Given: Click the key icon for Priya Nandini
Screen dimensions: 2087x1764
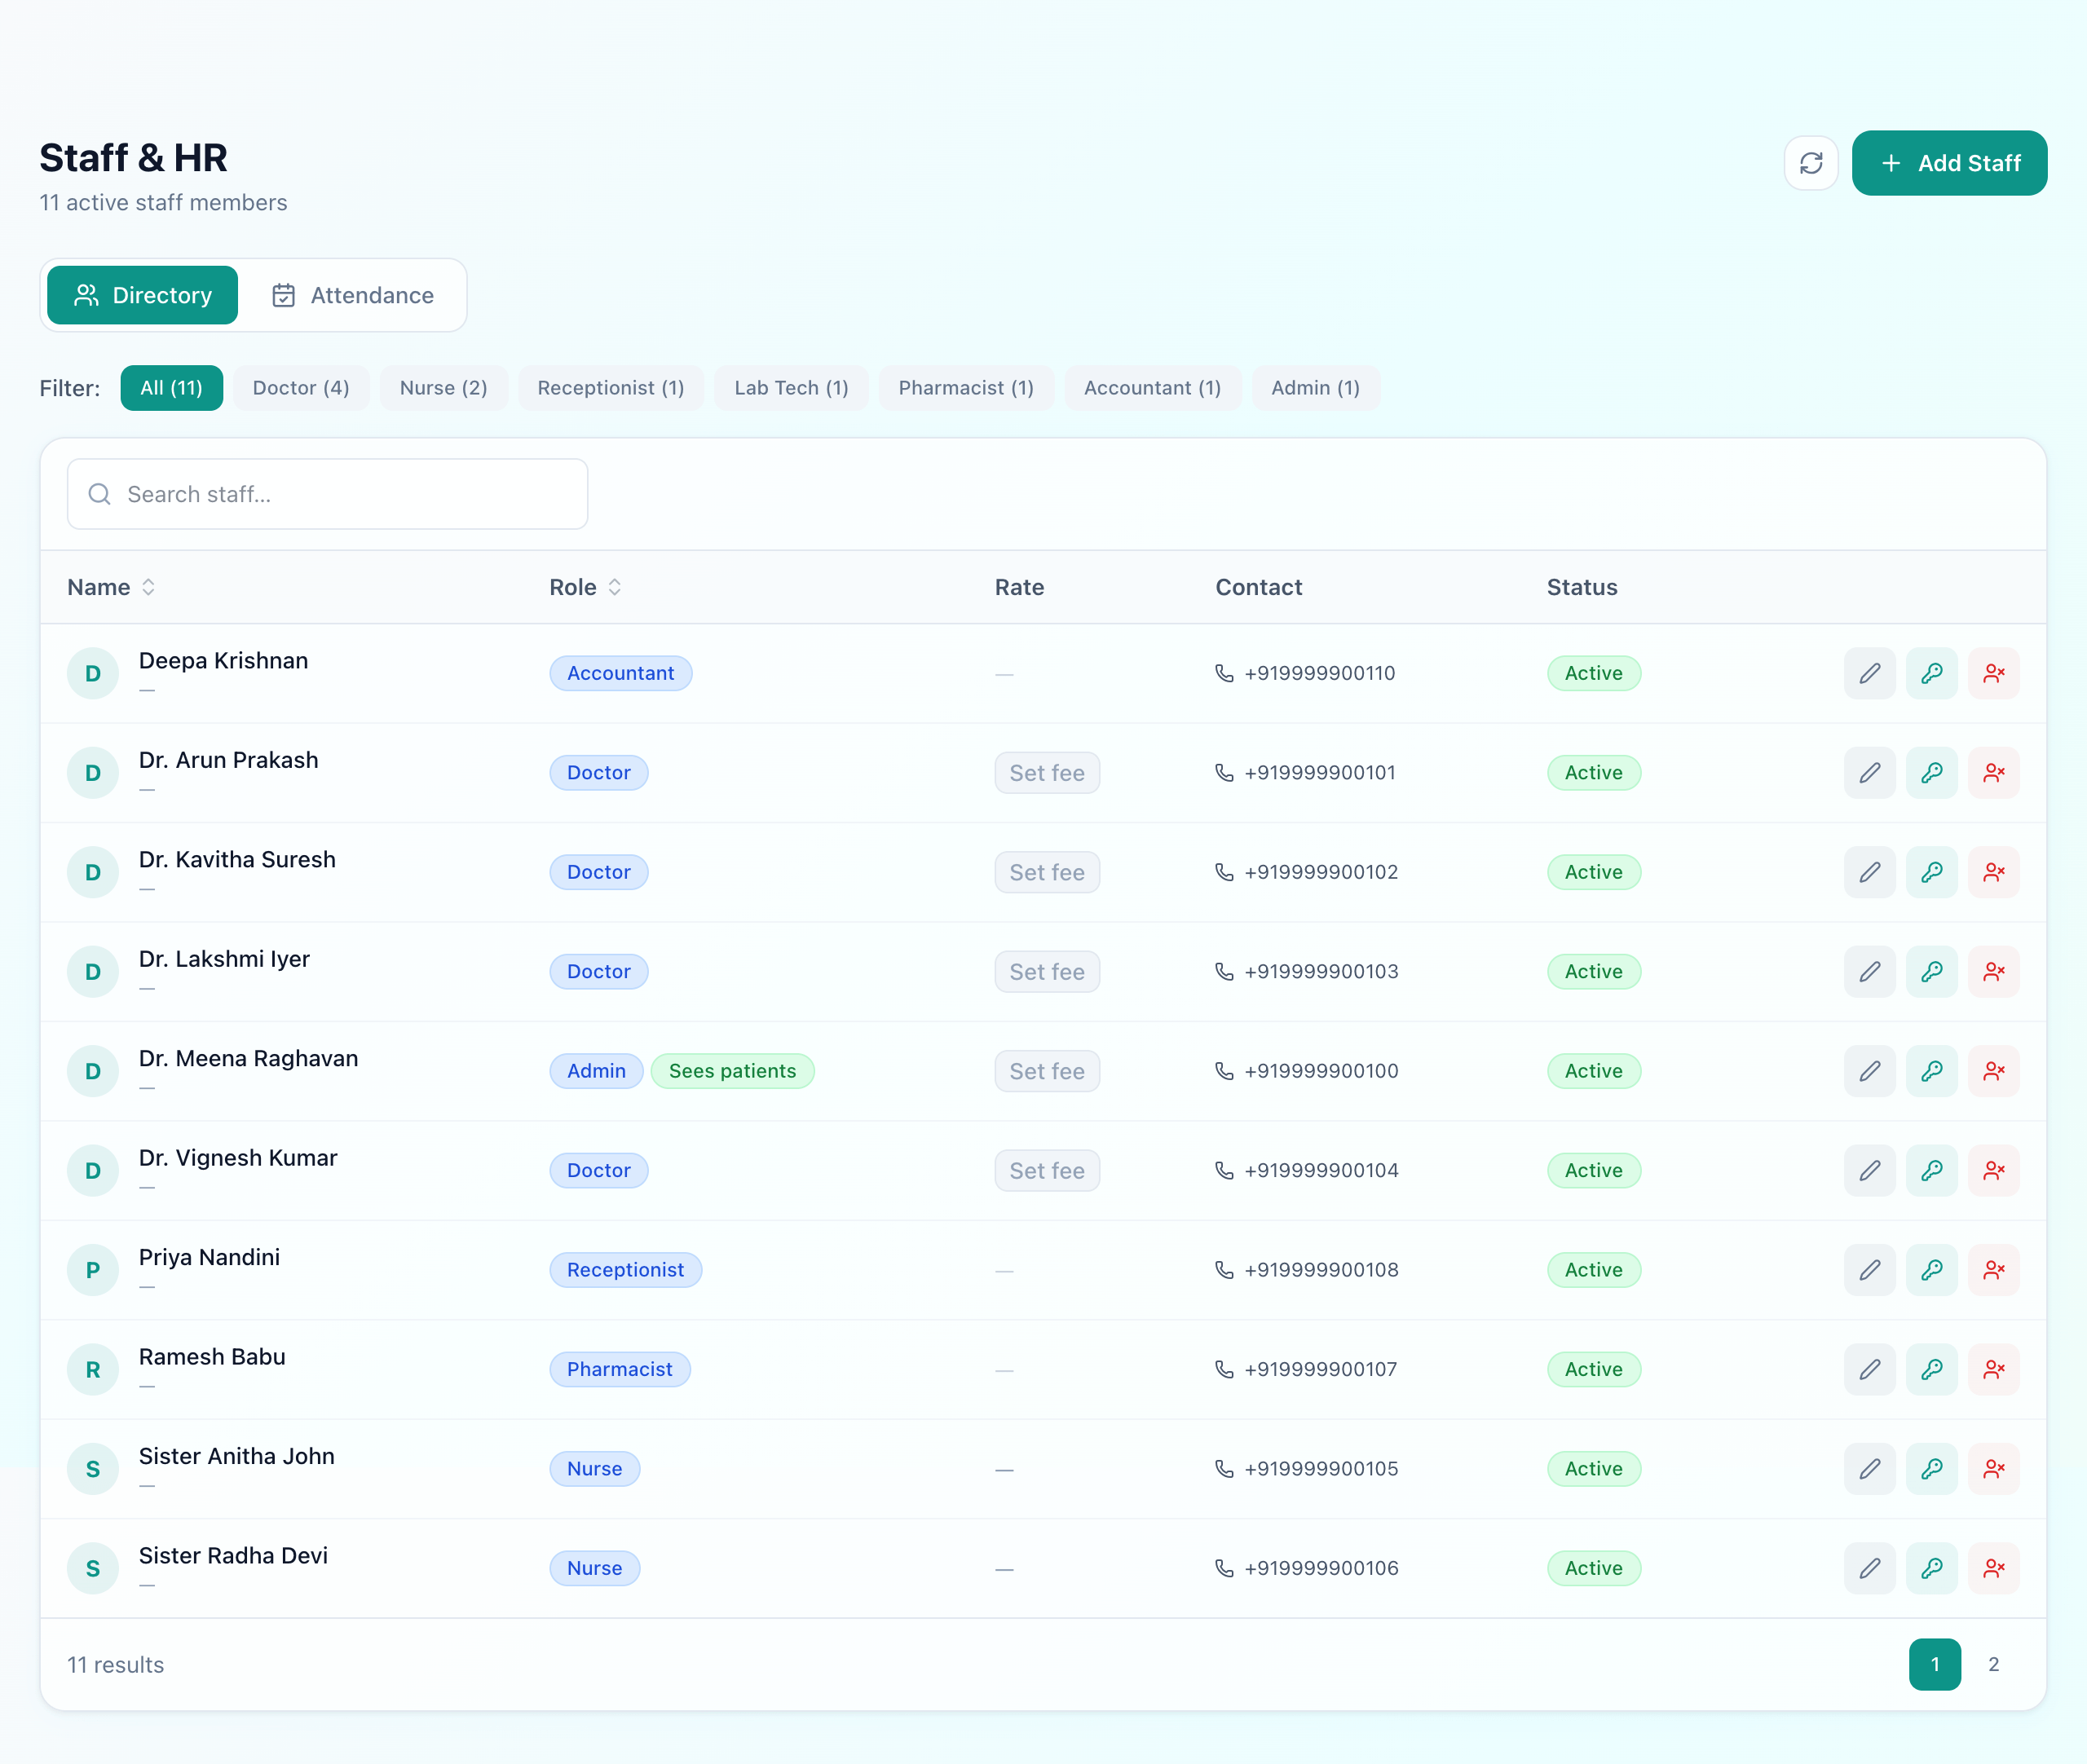Looking at the screenshot, I should pyautogui.click(x=1931, y=1270).
